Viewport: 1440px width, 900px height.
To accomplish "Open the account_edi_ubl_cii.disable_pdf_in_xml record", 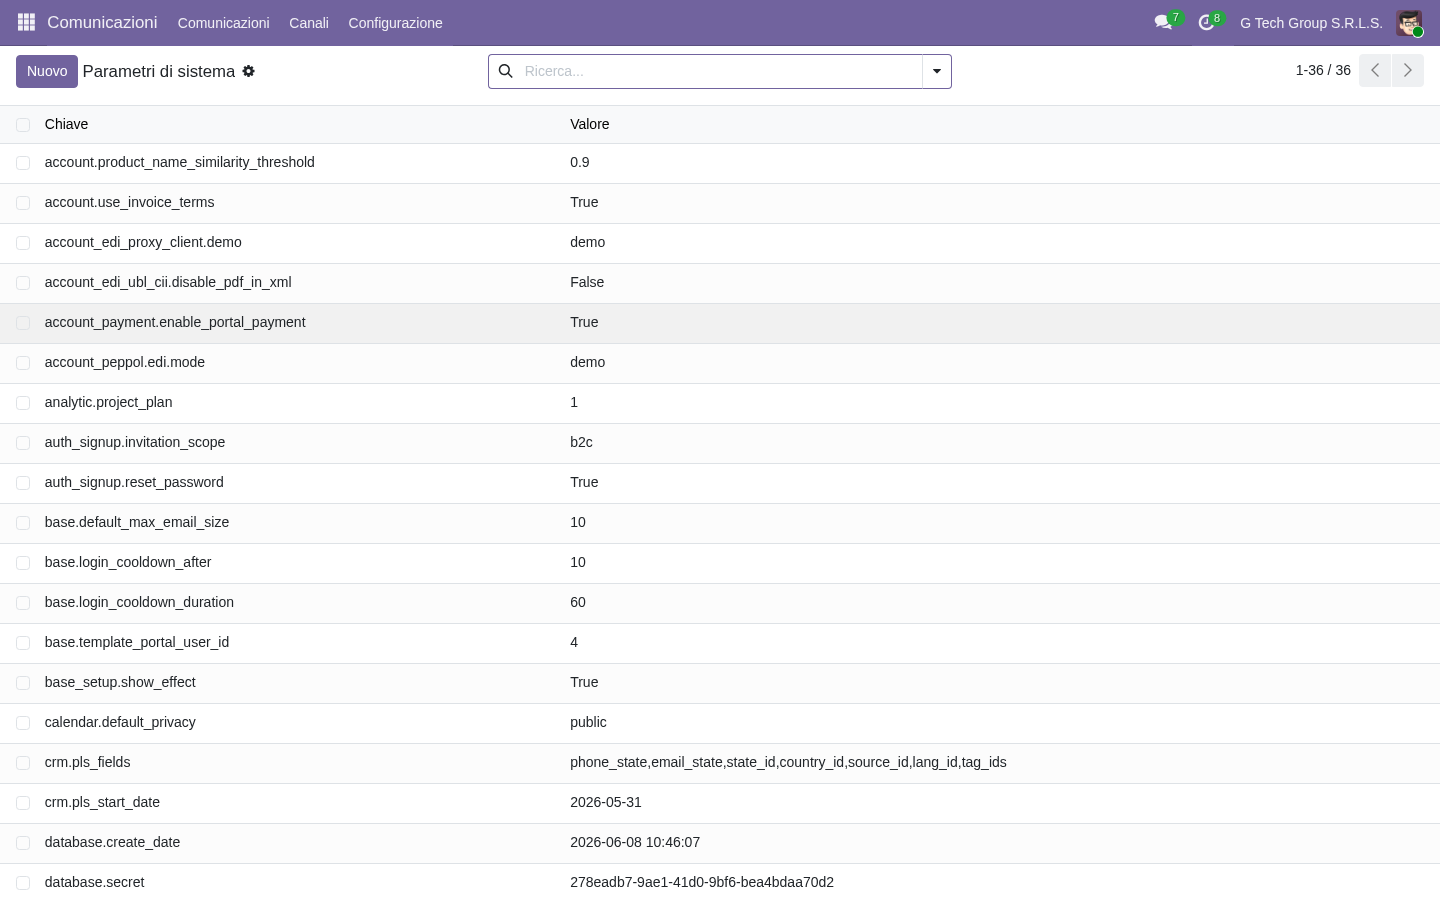I will pos(168,282).
